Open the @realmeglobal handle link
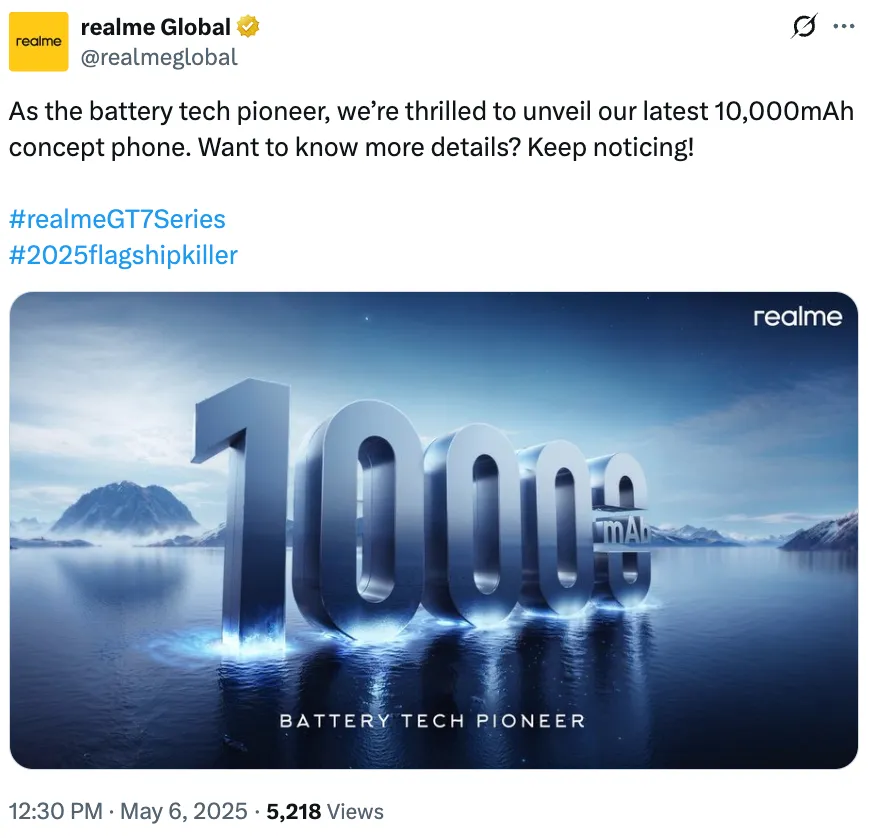This screenshot has height=838, width=880. click(159, 57)
